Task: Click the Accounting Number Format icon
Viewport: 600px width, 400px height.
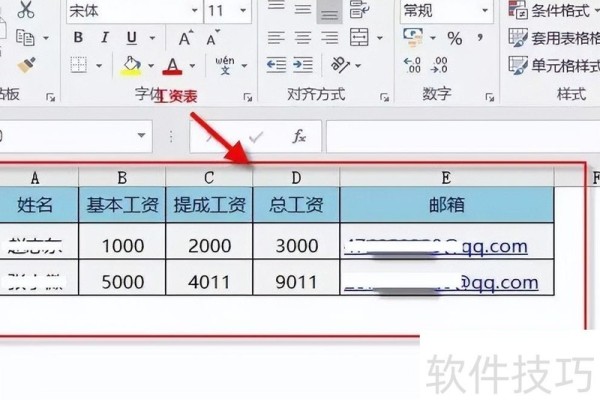Action: pyautogui.click(x=413, y=38)
